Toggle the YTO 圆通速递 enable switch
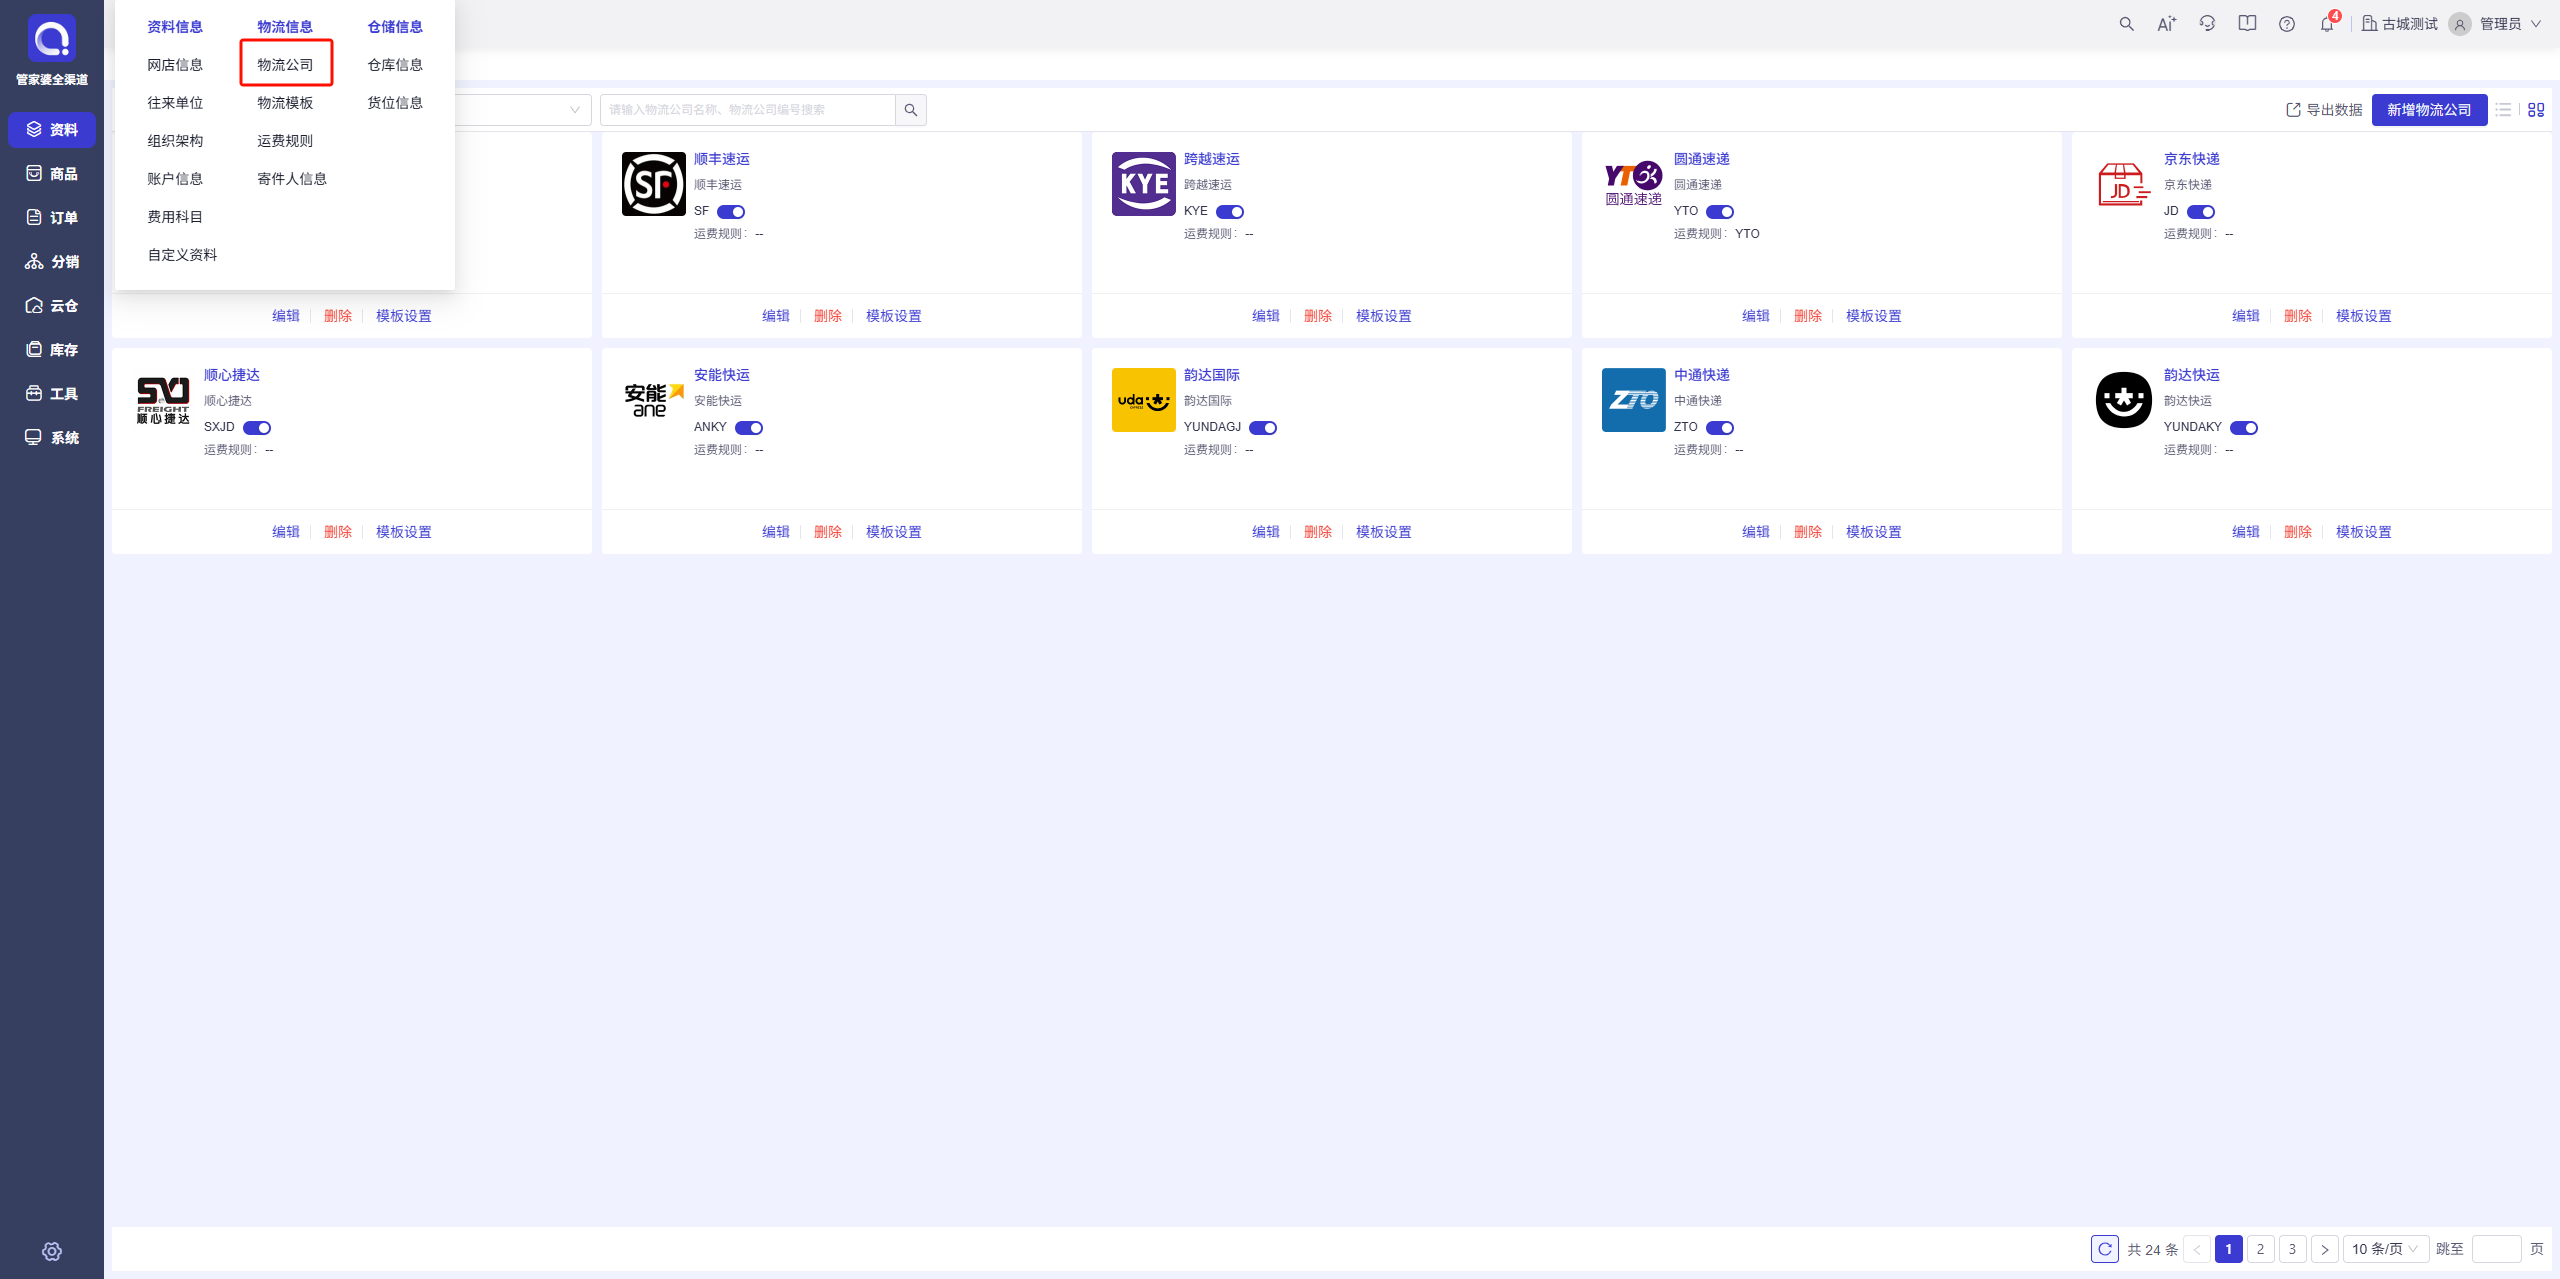 pyautogui.click(x=1720, y=212)
